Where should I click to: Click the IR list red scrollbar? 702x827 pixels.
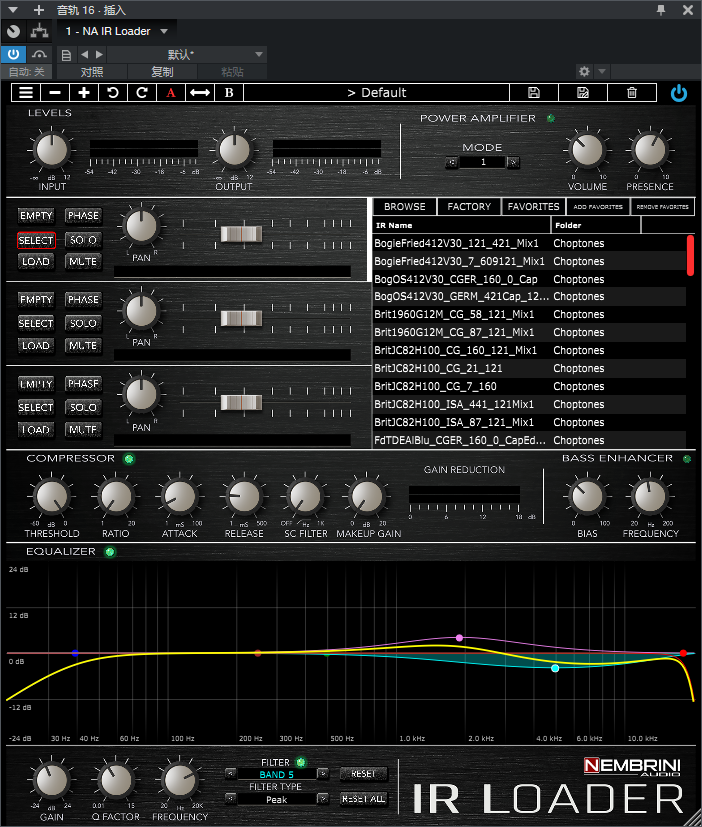coord(690,256)
